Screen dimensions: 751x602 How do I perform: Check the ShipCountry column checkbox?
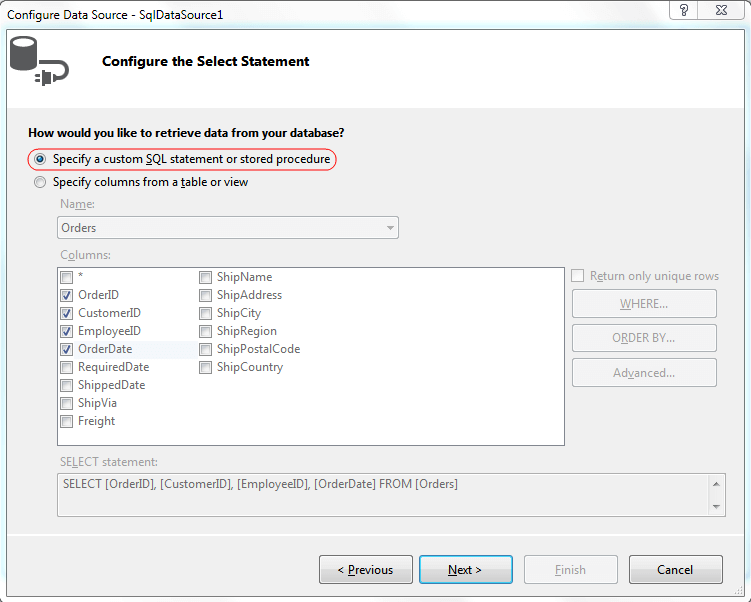click(x=205, y=367)
